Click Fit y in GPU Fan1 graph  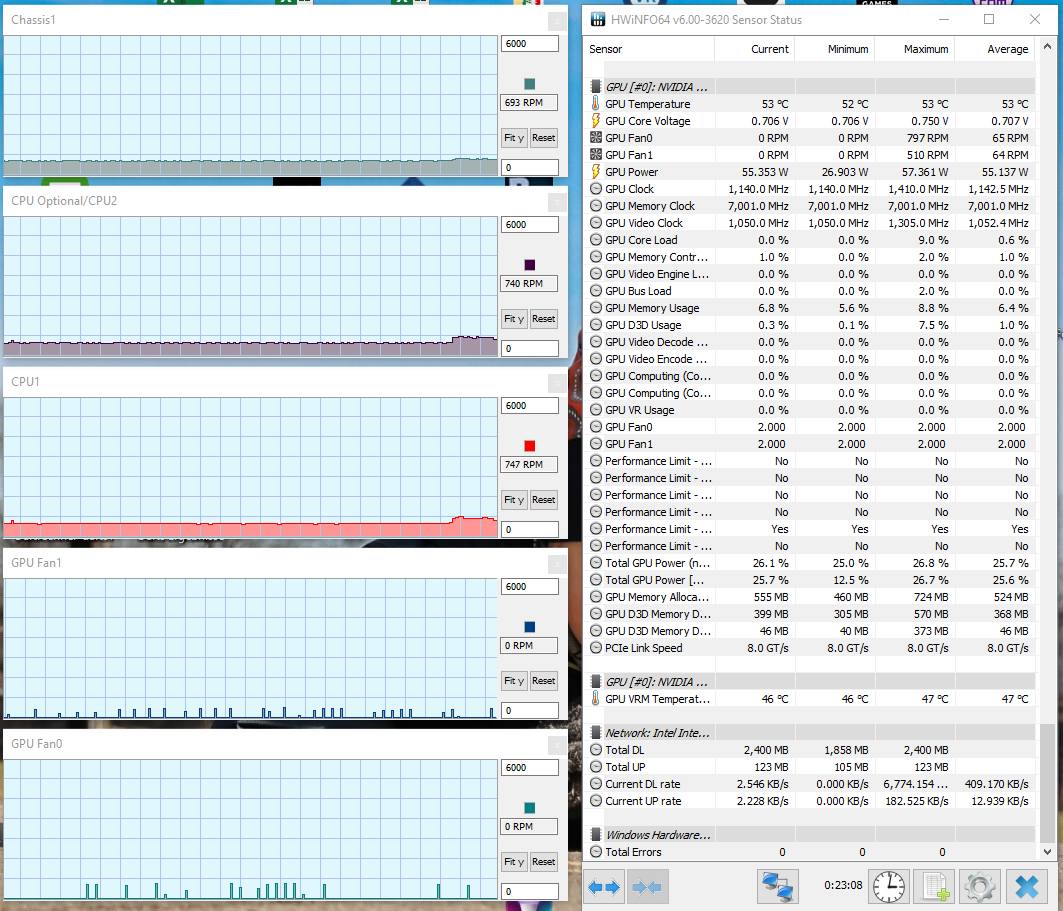point(514,681)
